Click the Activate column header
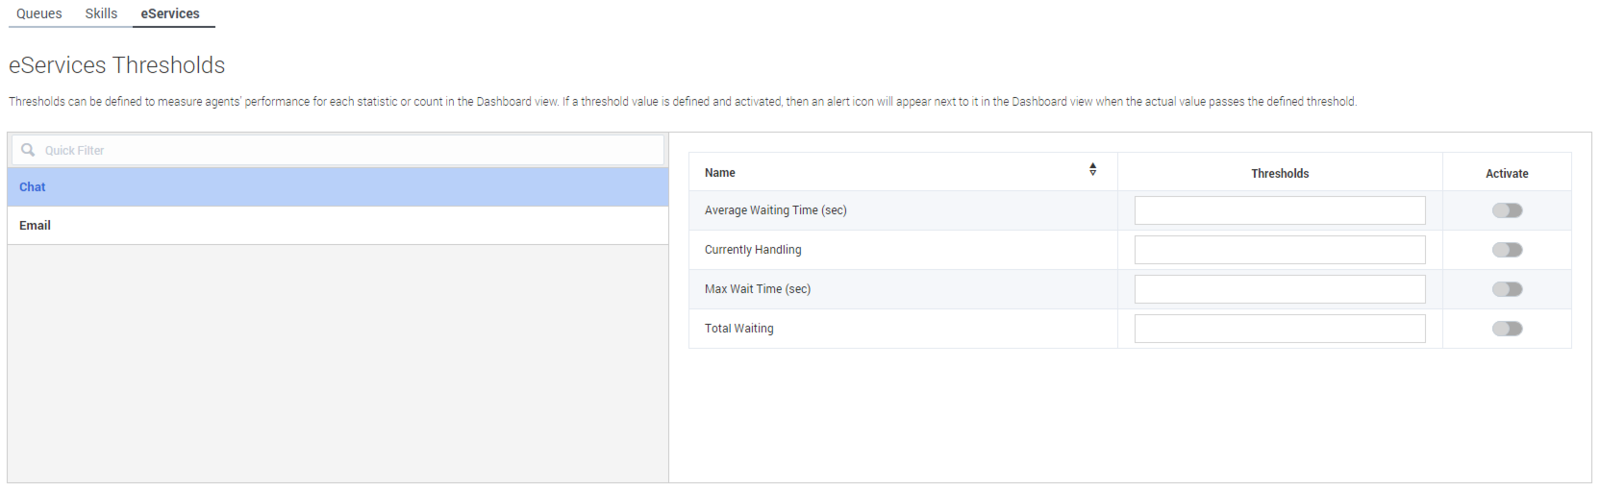The image size is (1600, 491). tap(1506, 174)
